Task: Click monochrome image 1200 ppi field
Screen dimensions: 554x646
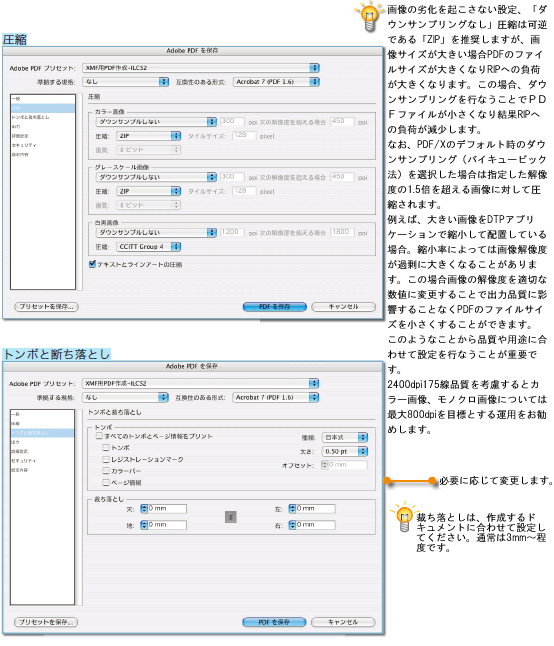Action: pos(232,232)
